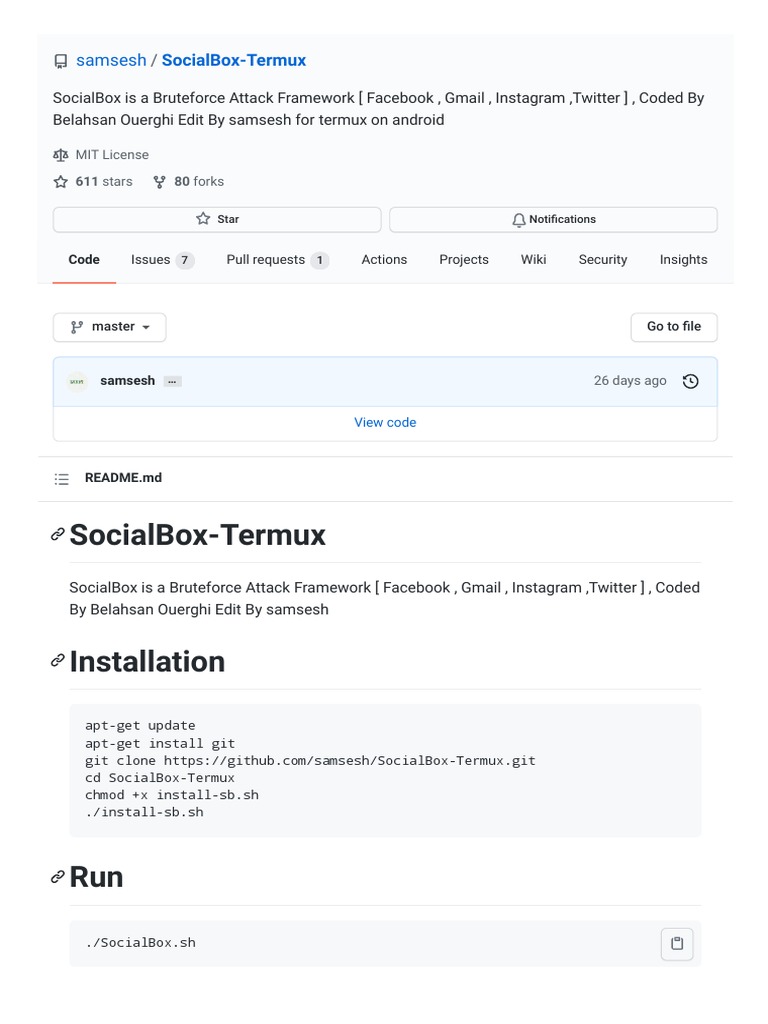The width and height of the screenshot is (768, 1024).
Task: Expand the master branch dropdown
Action: coord(110,327)
